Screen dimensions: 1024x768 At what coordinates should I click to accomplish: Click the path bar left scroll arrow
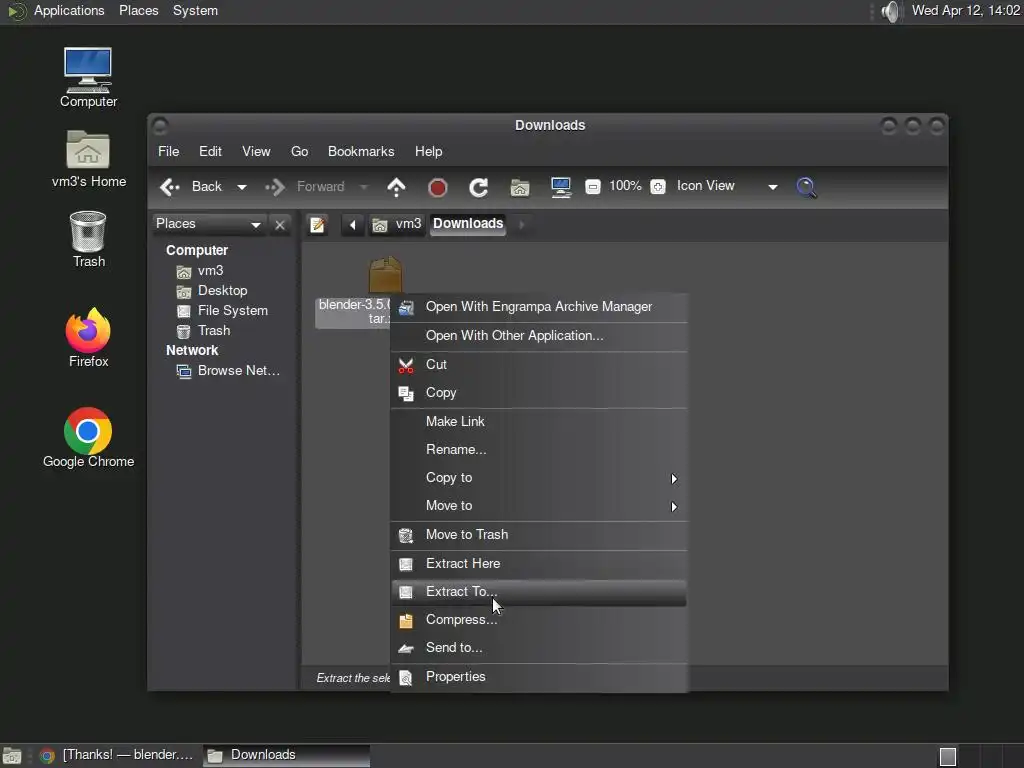(x=353, y=225)
